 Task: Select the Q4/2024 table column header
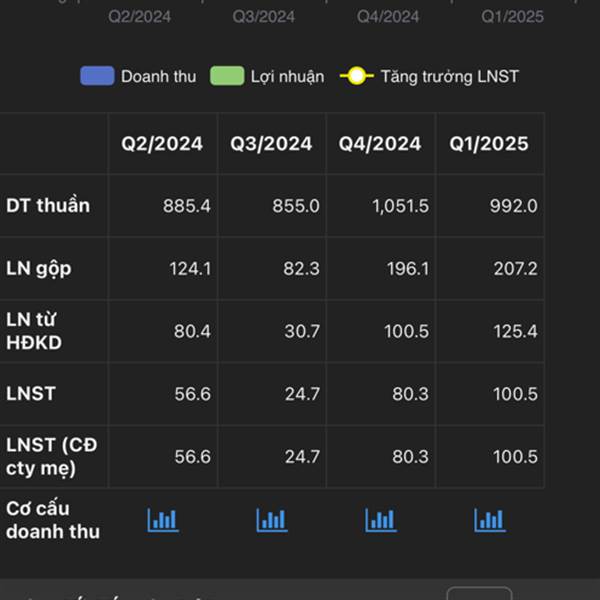380,144
